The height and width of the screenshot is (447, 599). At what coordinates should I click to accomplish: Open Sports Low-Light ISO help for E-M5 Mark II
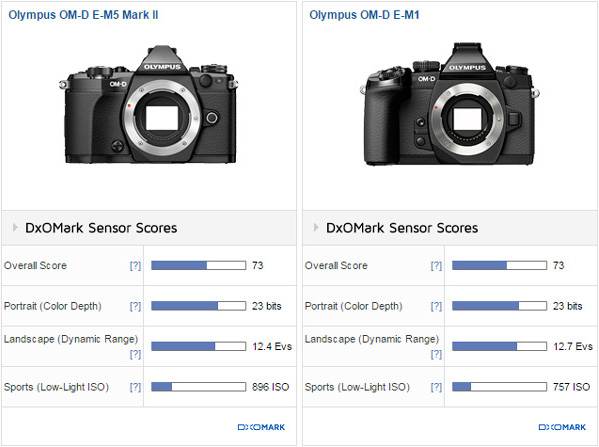(x=135, y=387)
